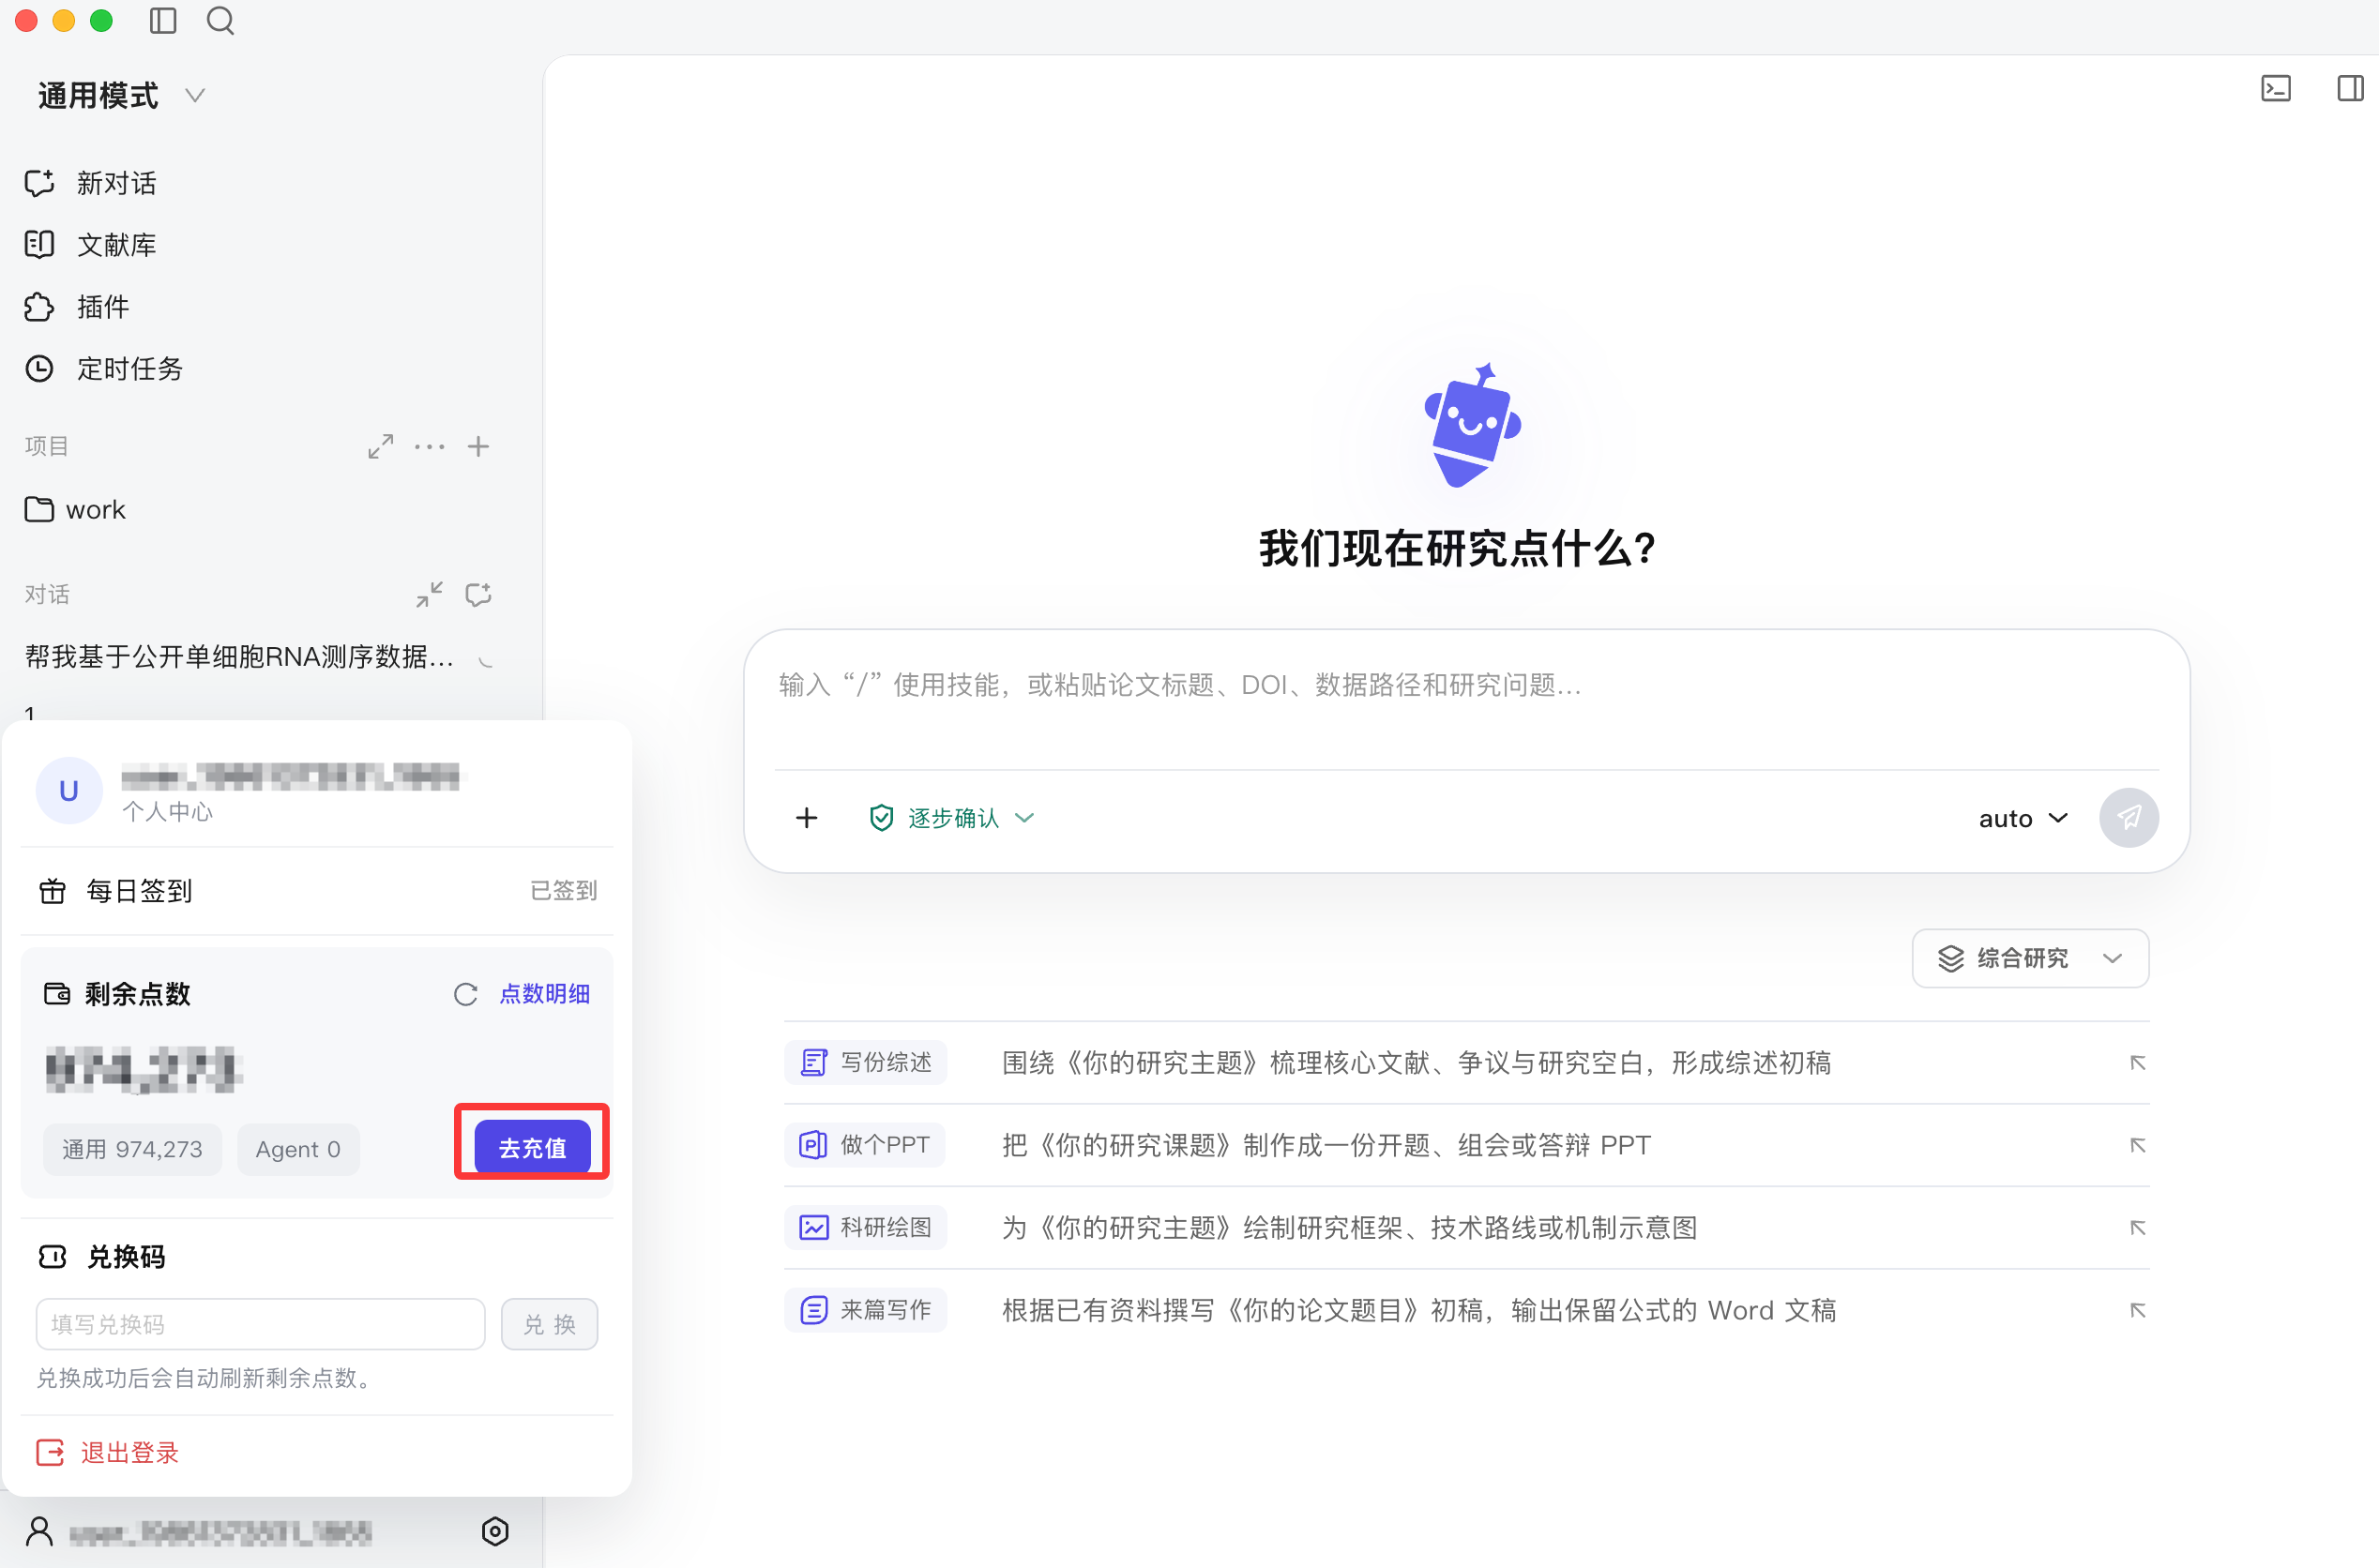The height and width of the screenshot is (1568, 2379).
Task: Click the user account name at the bottom of sidebar
Action: [220, 1532]
